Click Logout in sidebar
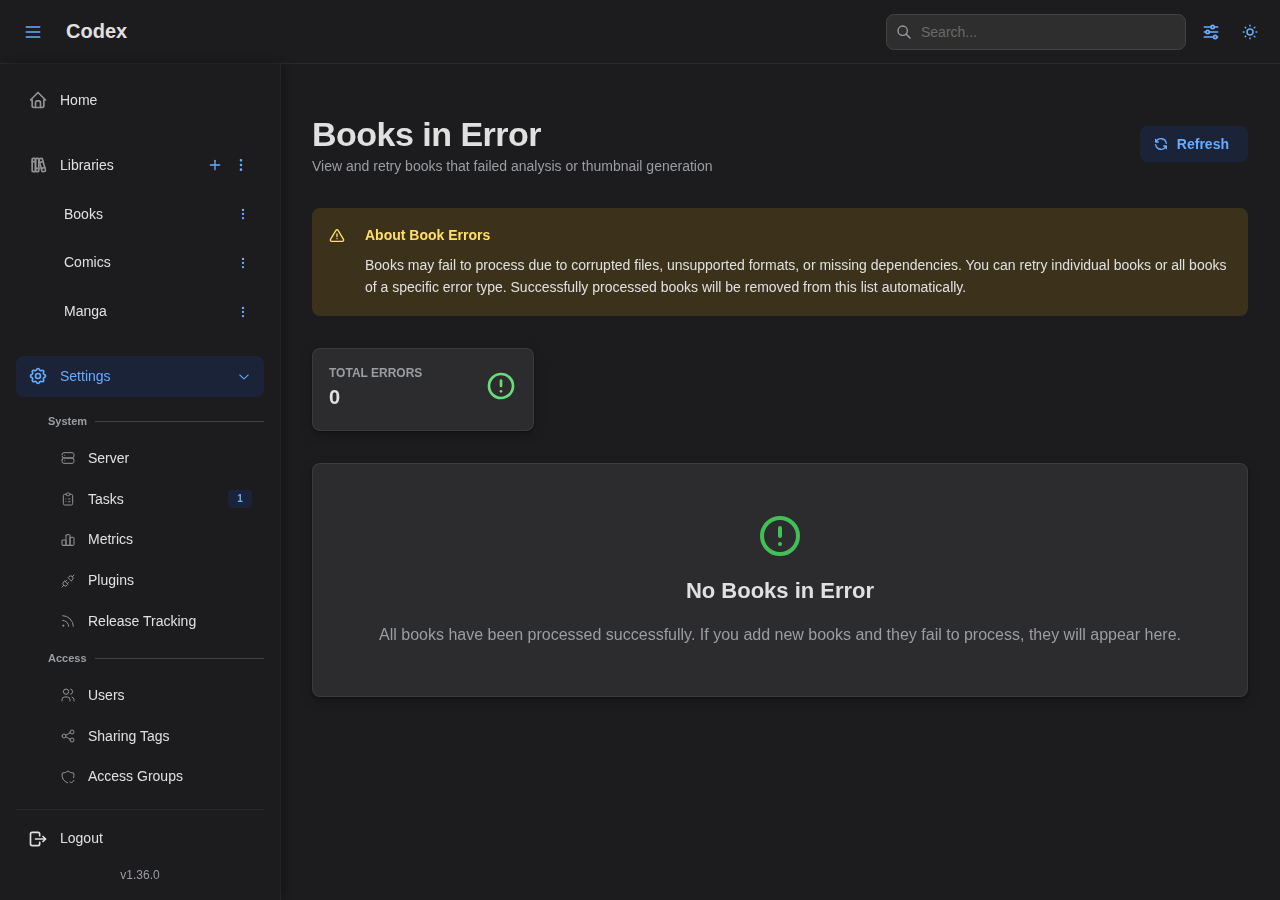 click(x=140, y=838)
